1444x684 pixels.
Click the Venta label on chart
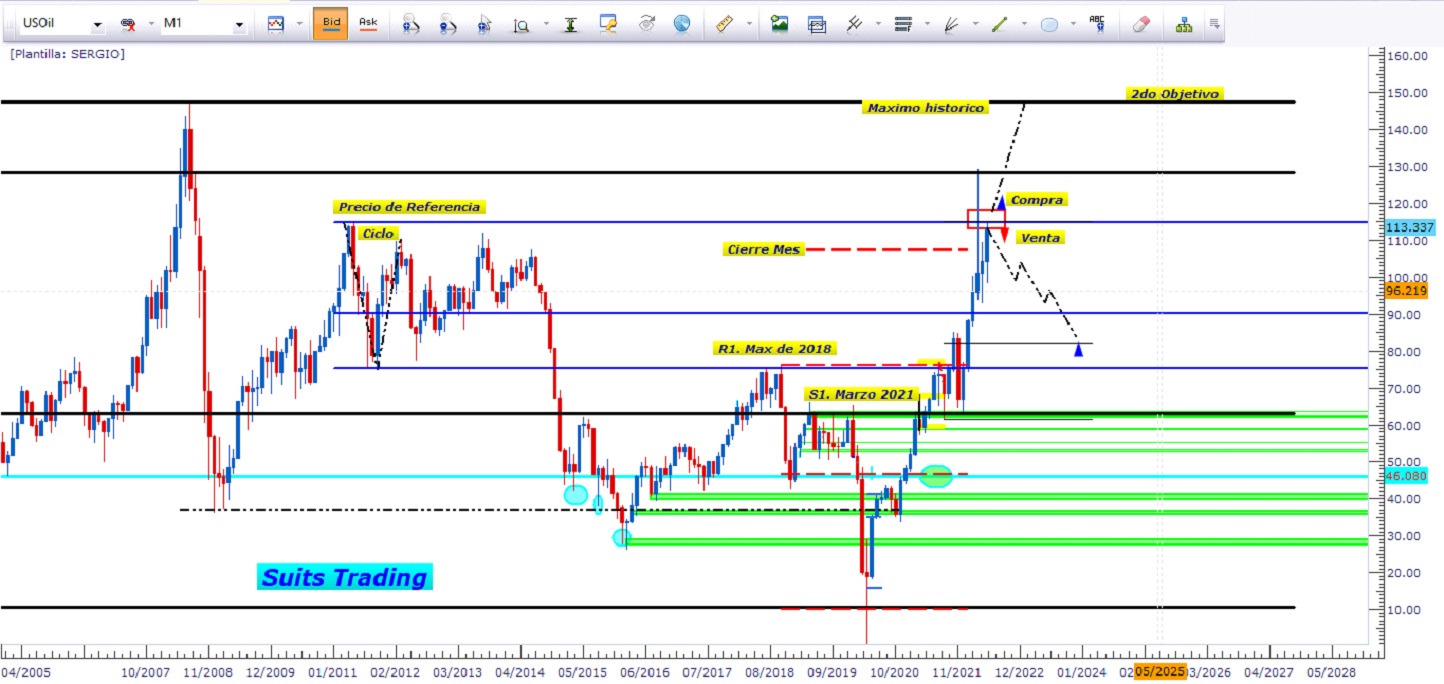(1040, 238)
